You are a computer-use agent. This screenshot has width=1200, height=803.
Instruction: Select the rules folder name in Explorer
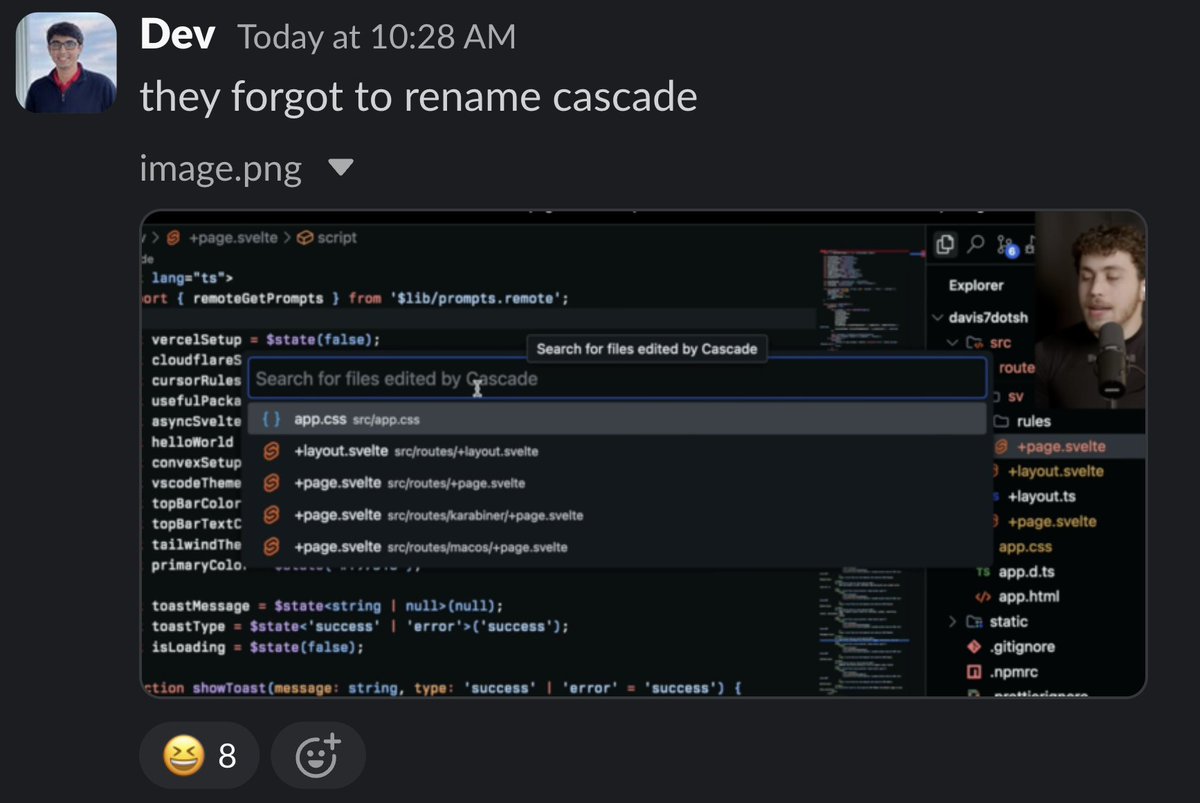[1035, 421]
